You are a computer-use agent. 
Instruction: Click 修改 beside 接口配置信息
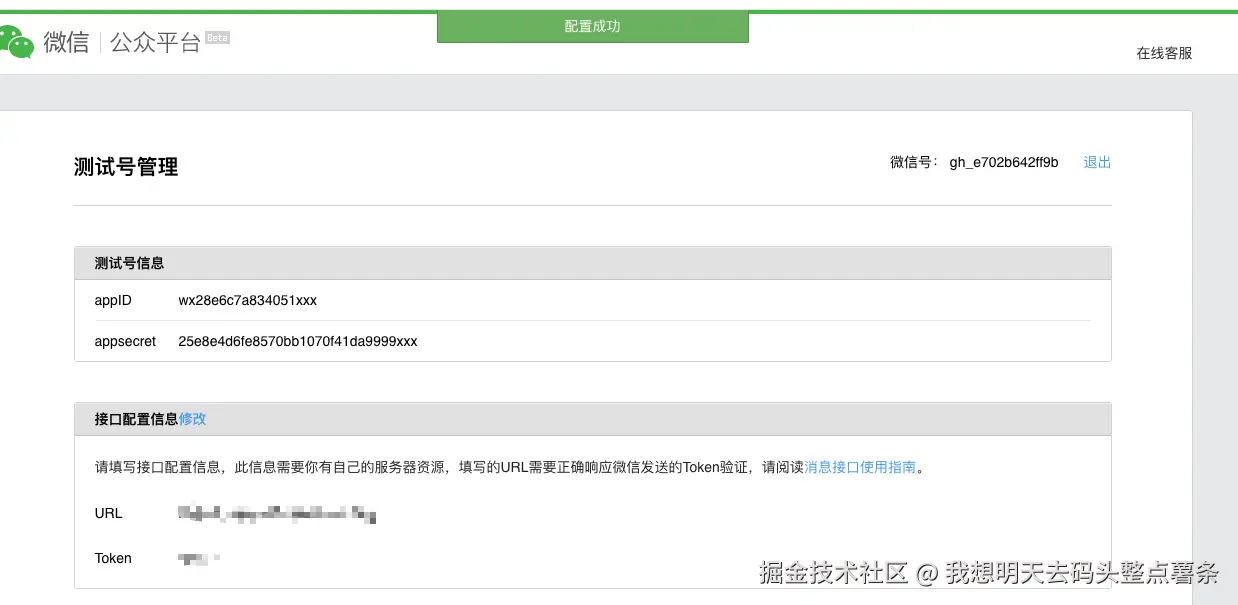click(x=193, y=419)
